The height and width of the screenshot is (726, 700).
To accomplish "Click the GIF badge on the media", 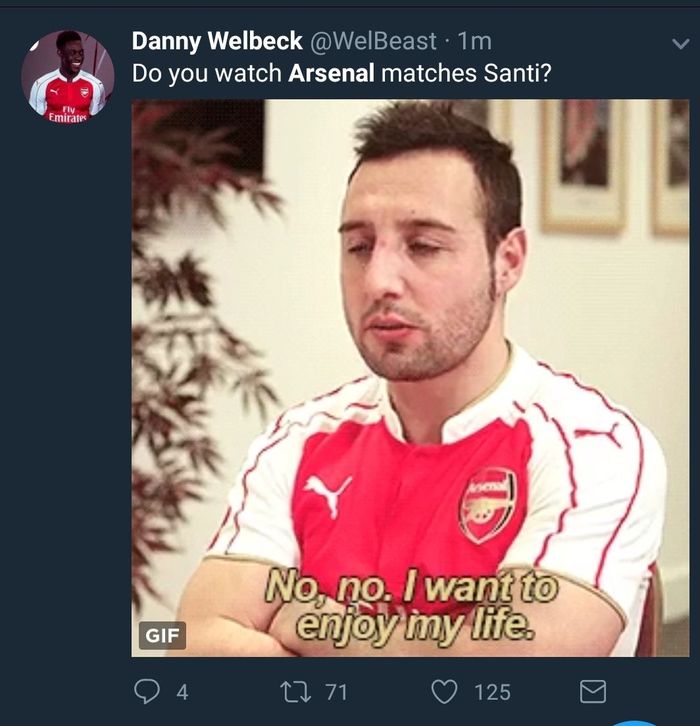I will click(x=162, y=635).
